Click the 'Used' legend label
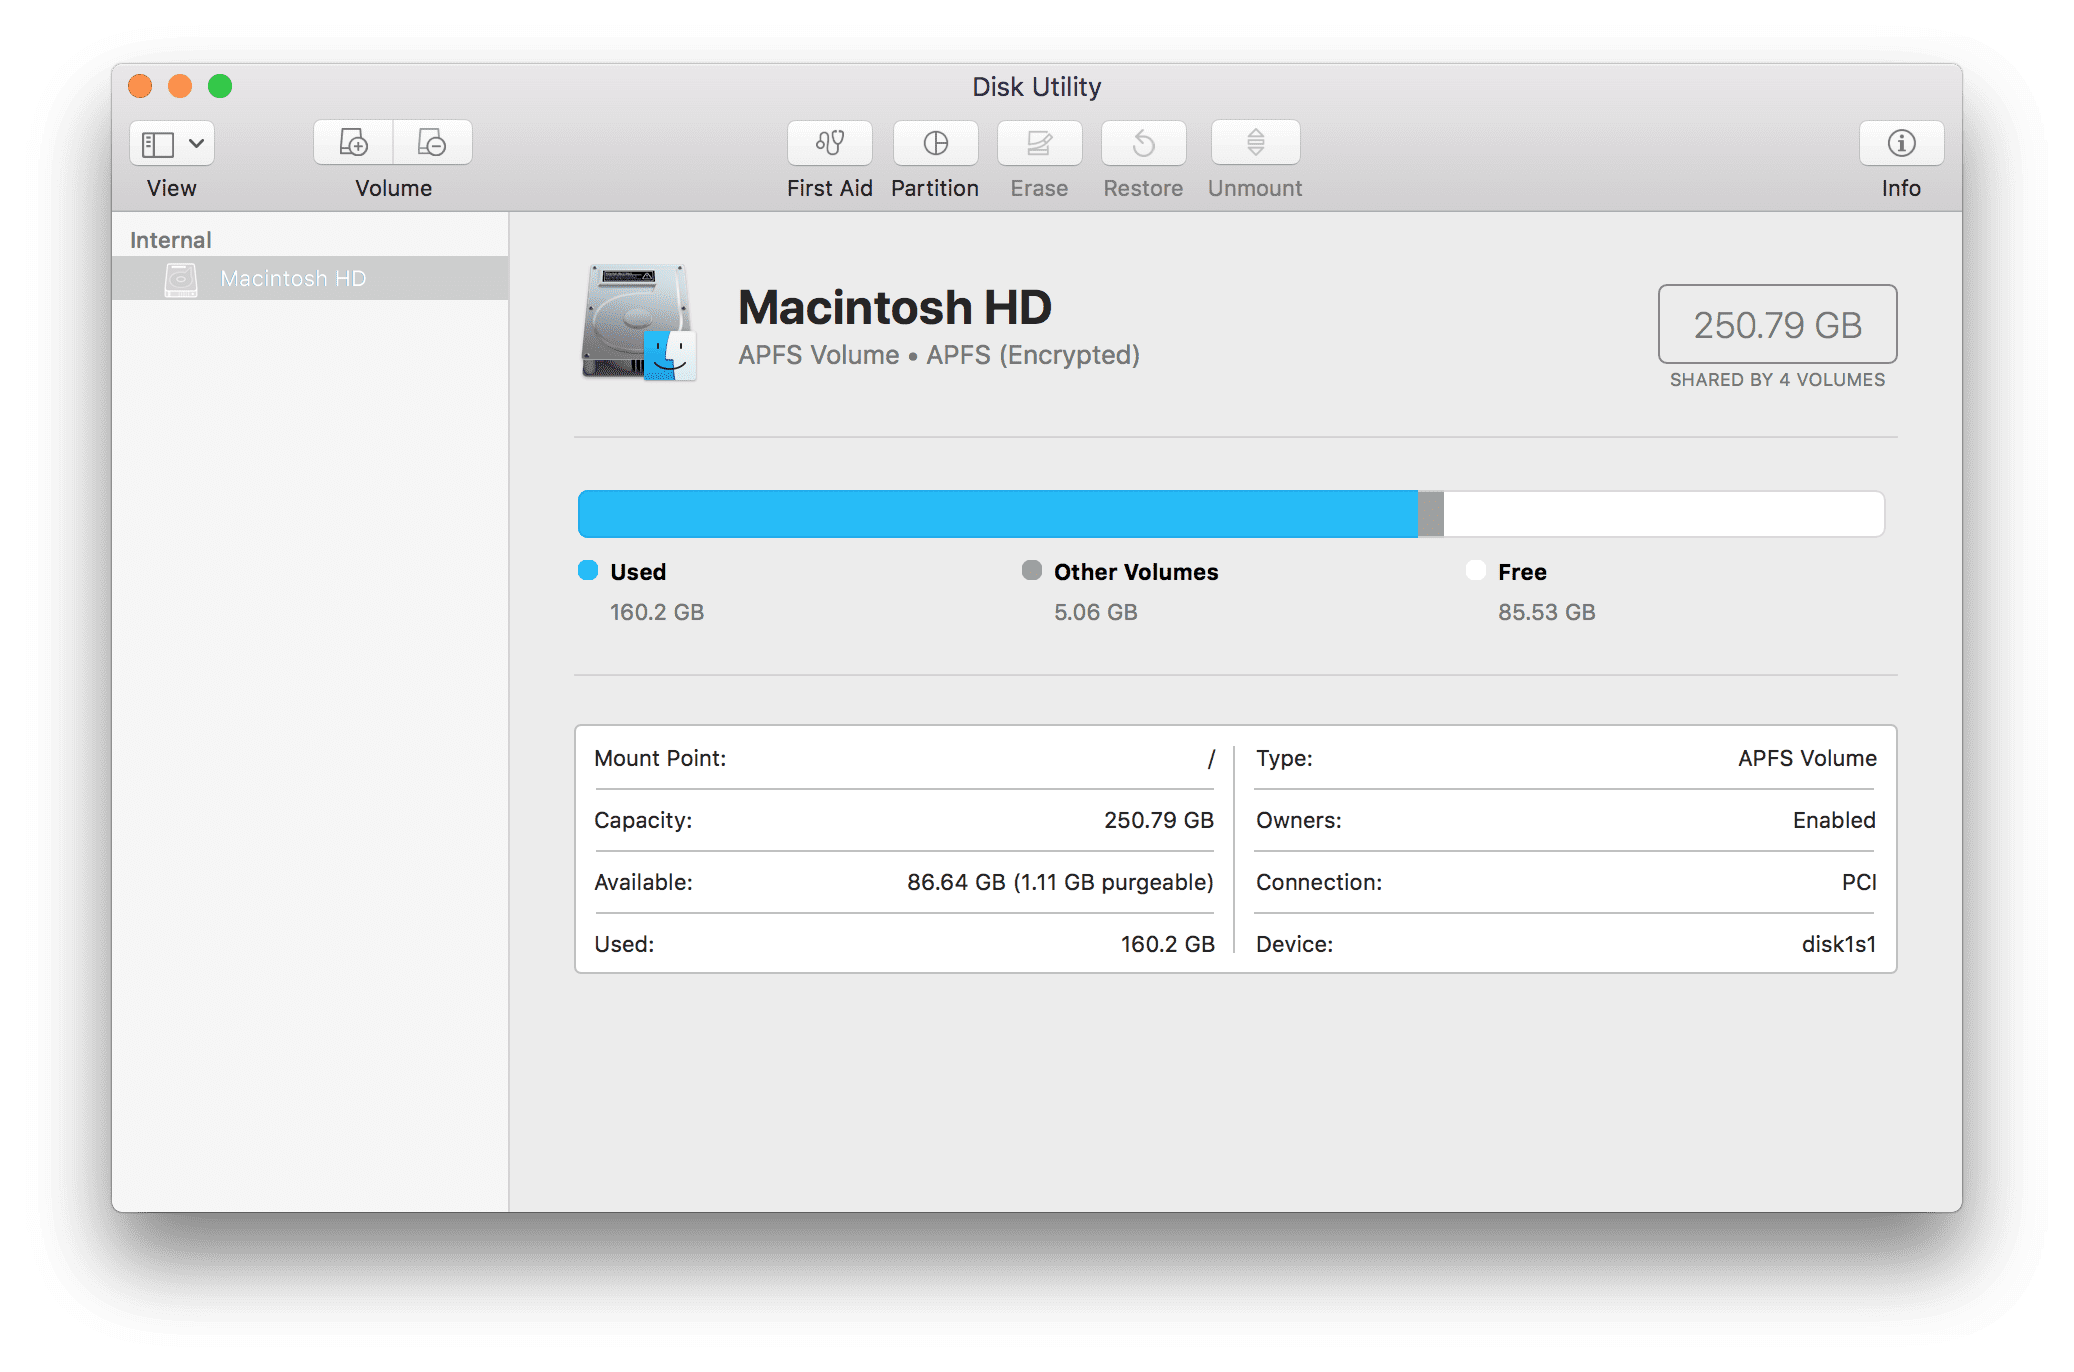The image size is (2074, 1372). click(x=638, y=572)
